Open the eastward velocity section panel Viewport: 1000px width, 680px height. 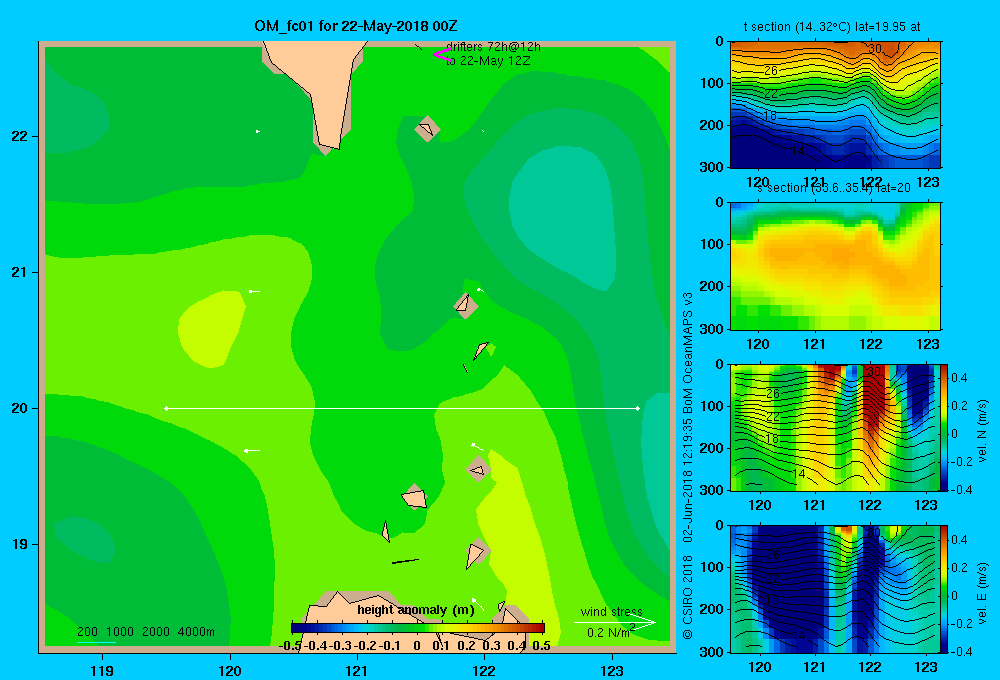coord(835,589)
